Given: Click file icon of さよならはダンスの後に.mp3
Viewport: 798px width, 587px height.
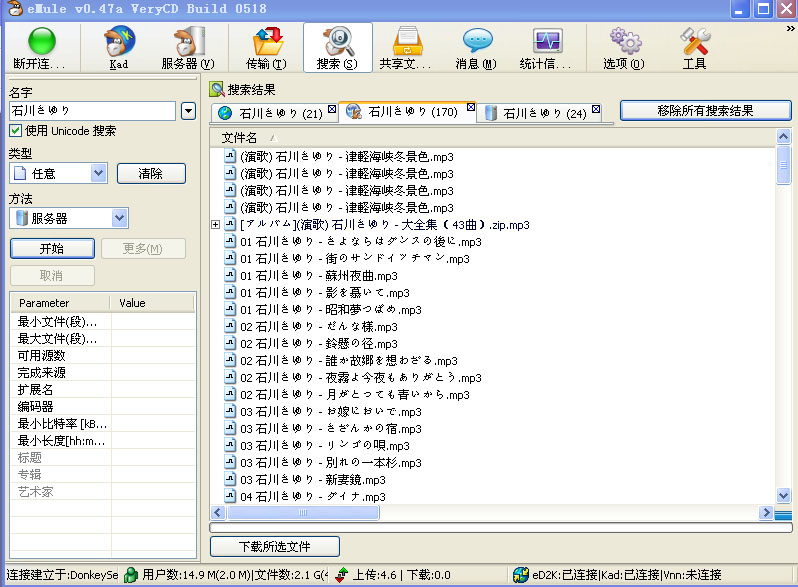Looking at the screenshot, I should pyautogui.click(x=230, y=241).
